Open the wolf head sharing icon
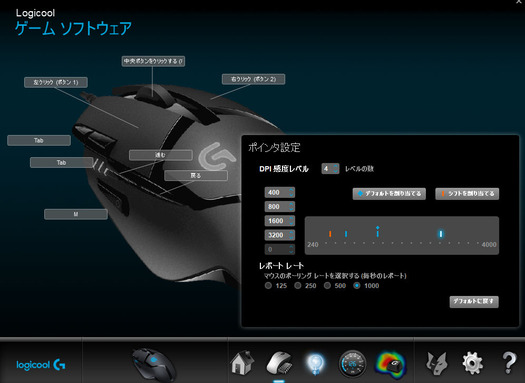The image size is (525, 383). [436, 364]
